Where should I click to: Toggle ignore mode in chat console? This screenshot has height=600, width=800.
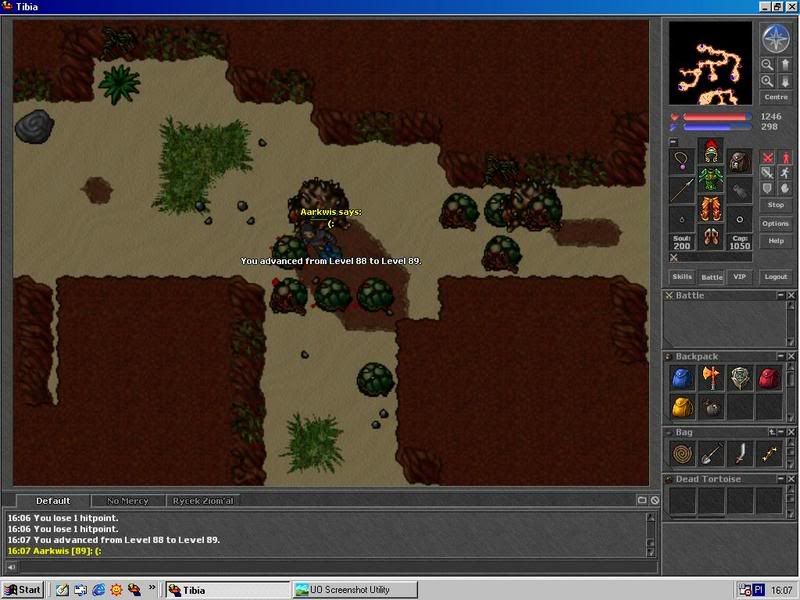tap(655, 501)
